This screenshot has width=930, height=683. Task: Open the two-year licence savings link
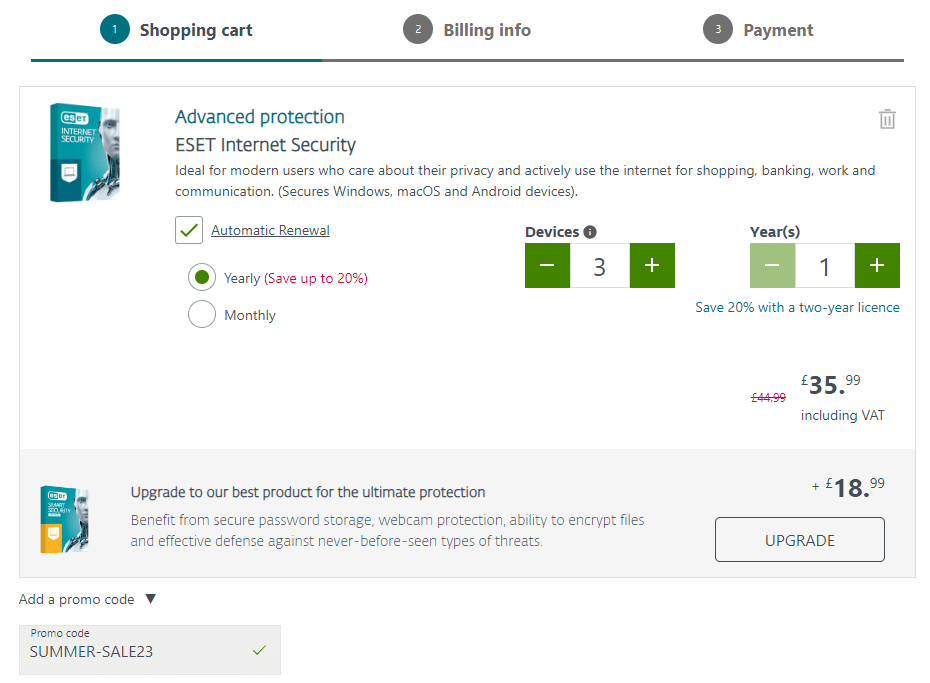797,307
